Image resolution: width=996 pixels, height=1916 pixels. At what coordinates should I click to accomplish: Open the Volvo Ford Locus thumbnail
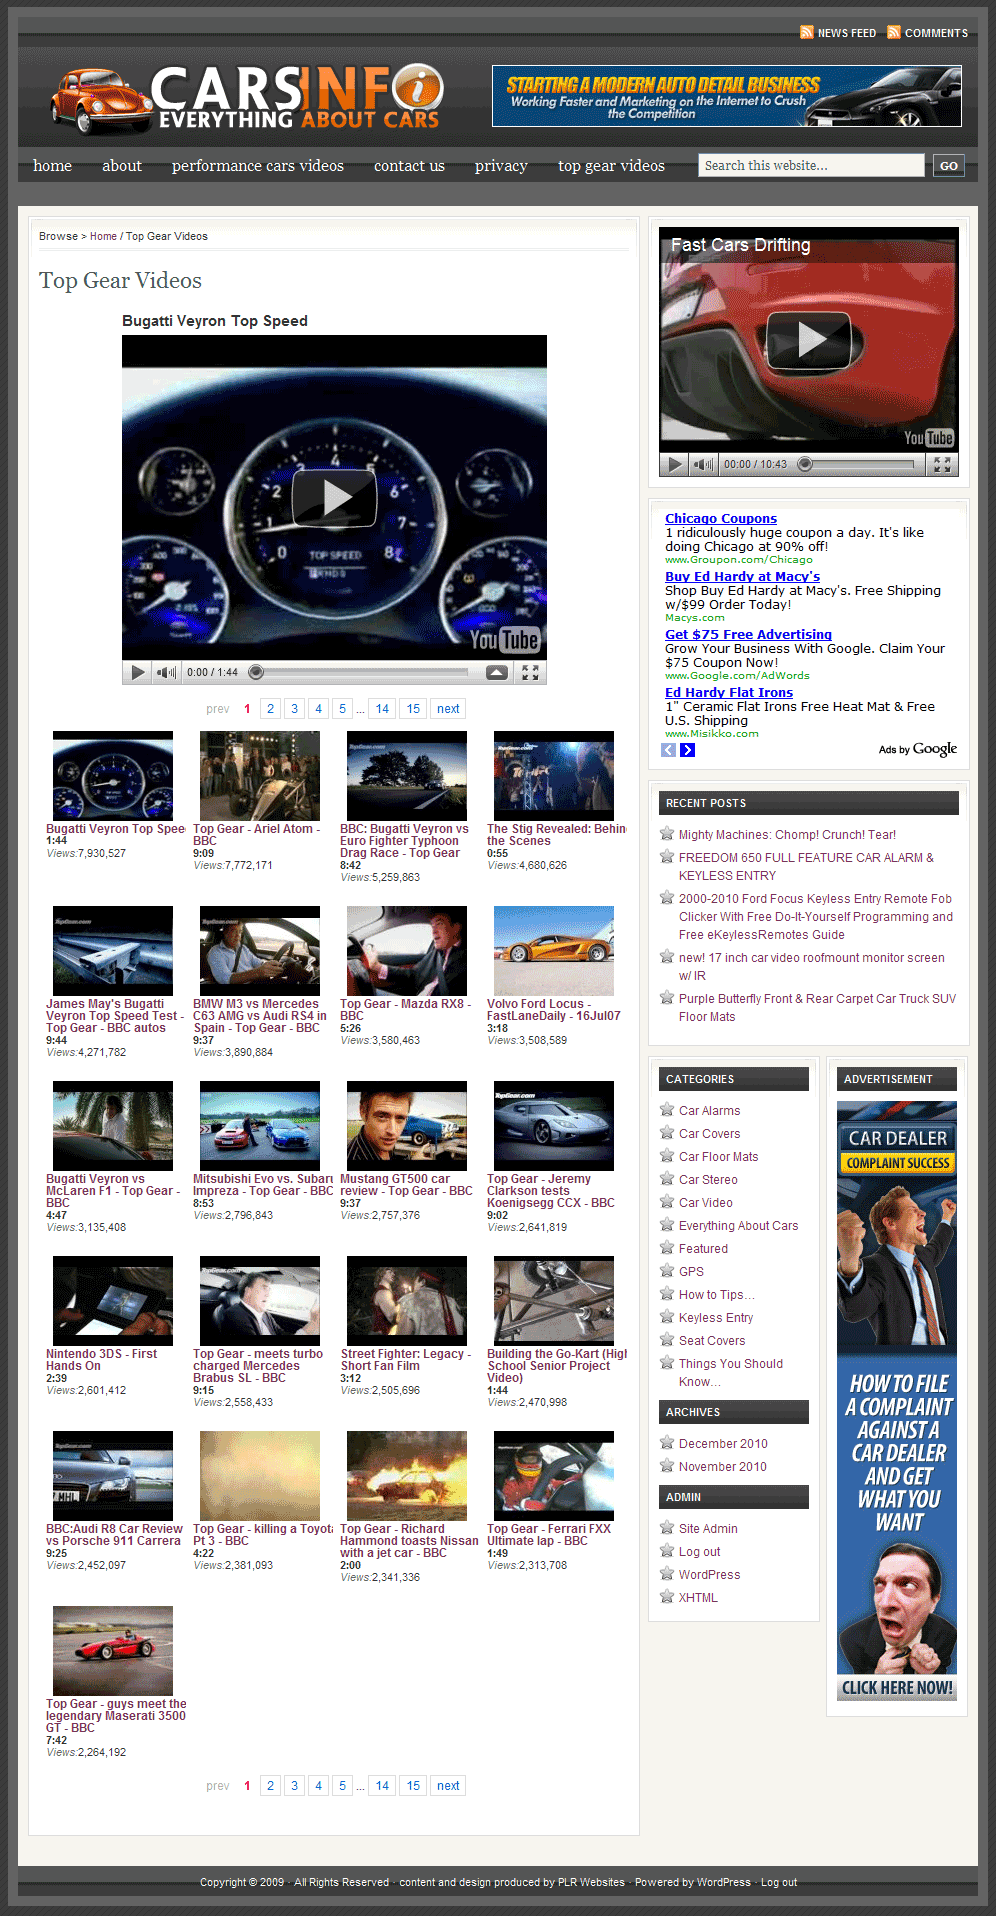click(x=554, y=951)
